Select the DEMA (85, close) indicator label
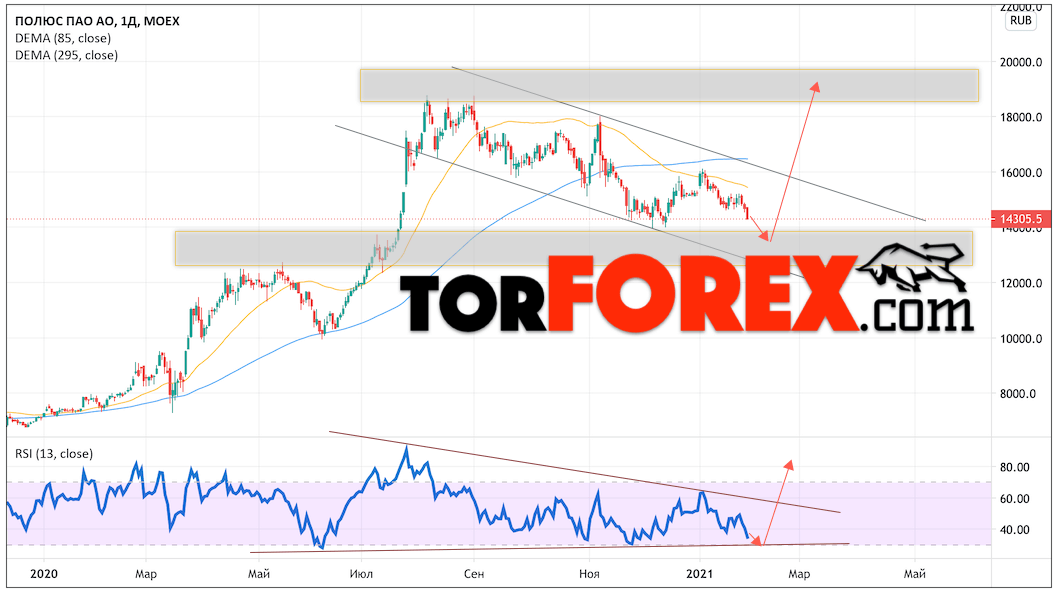This screenshot has width=1058, height=593. click(x=63, y=38)
